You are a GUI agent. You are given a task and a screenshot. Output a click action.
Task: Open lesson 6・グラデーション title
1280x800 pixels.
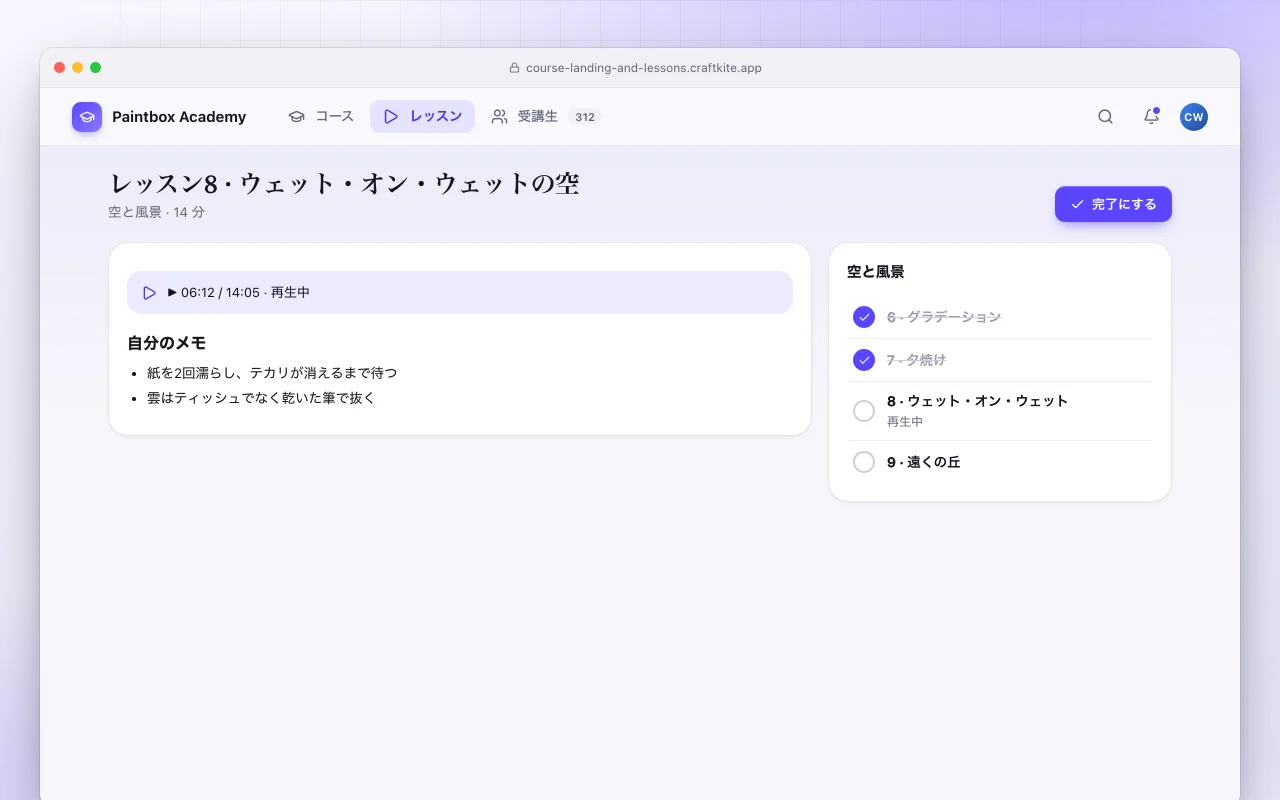944,317
